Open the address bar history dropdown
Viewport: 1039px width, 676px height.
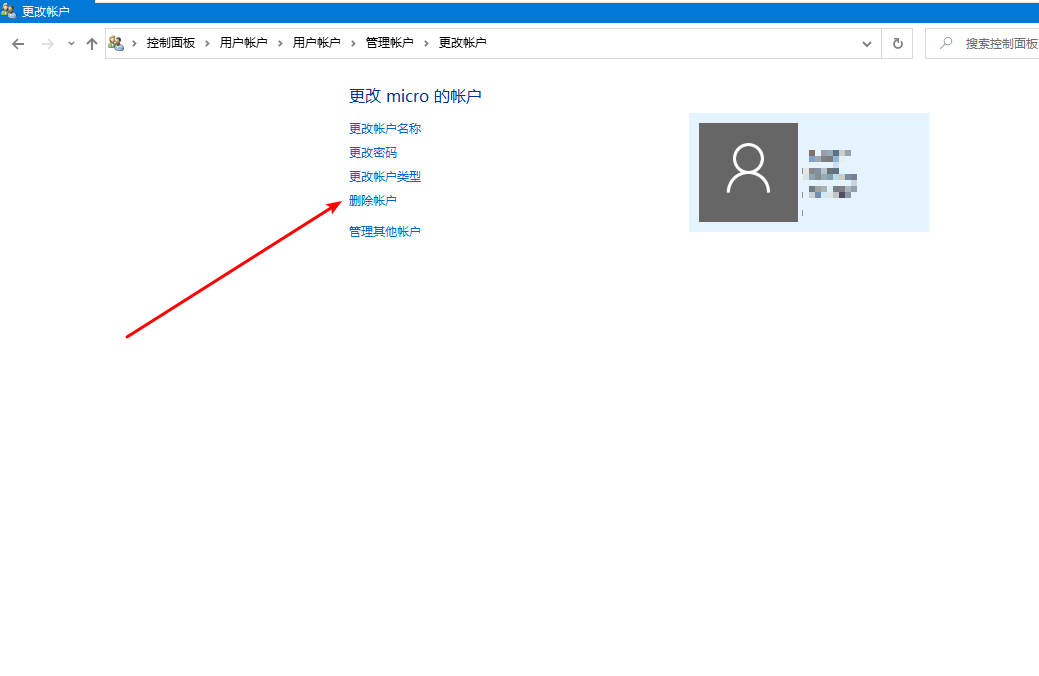tap(866, 43)
